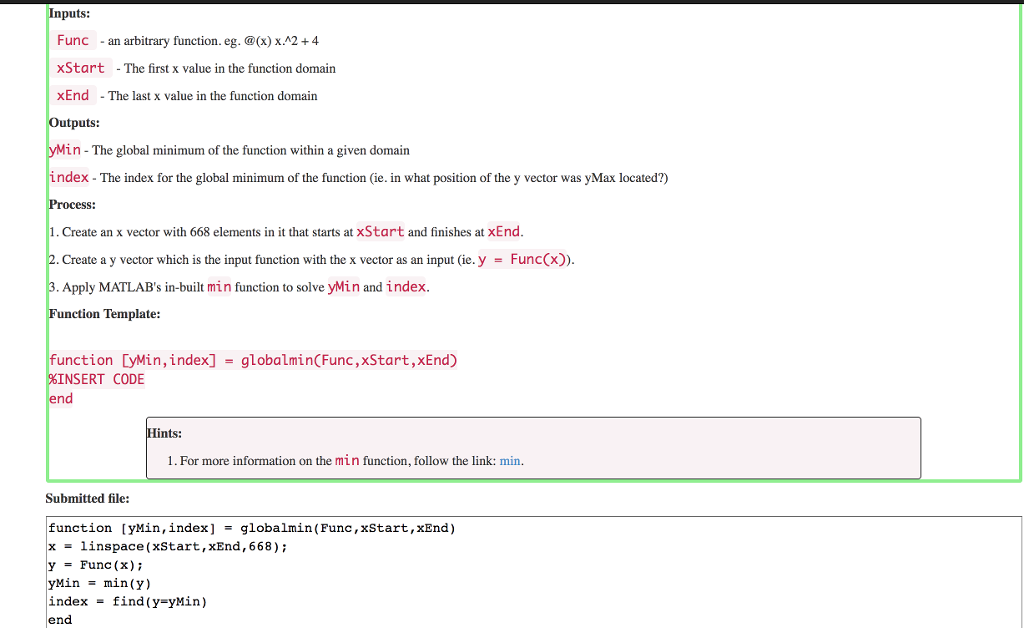
Task: Click the function template declaration line
Action: 253,360
